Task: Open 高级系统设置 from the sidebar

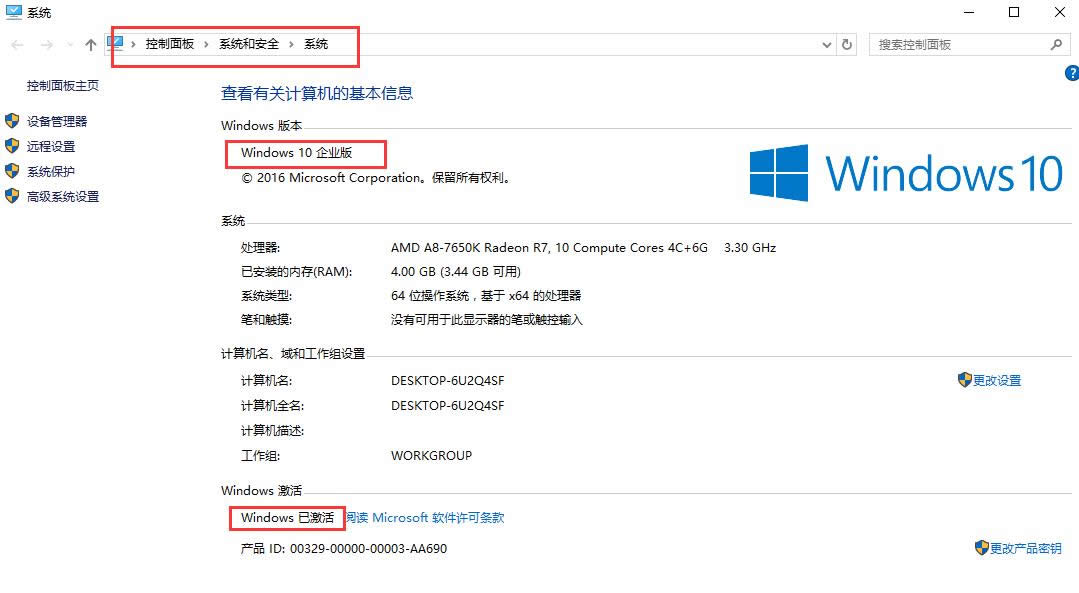Action: click(x=61, y=196)
